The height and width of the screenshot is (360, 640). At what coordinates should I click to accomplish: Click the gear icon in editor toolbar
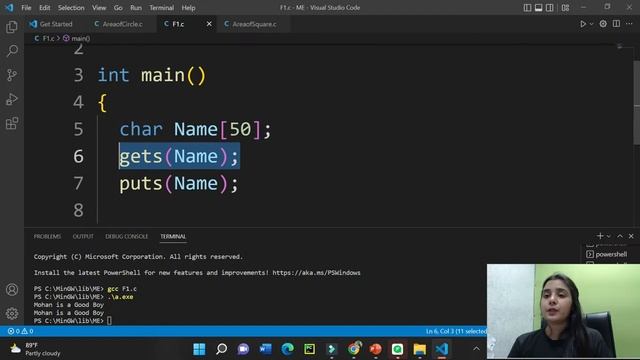click(x=603, y=24)
